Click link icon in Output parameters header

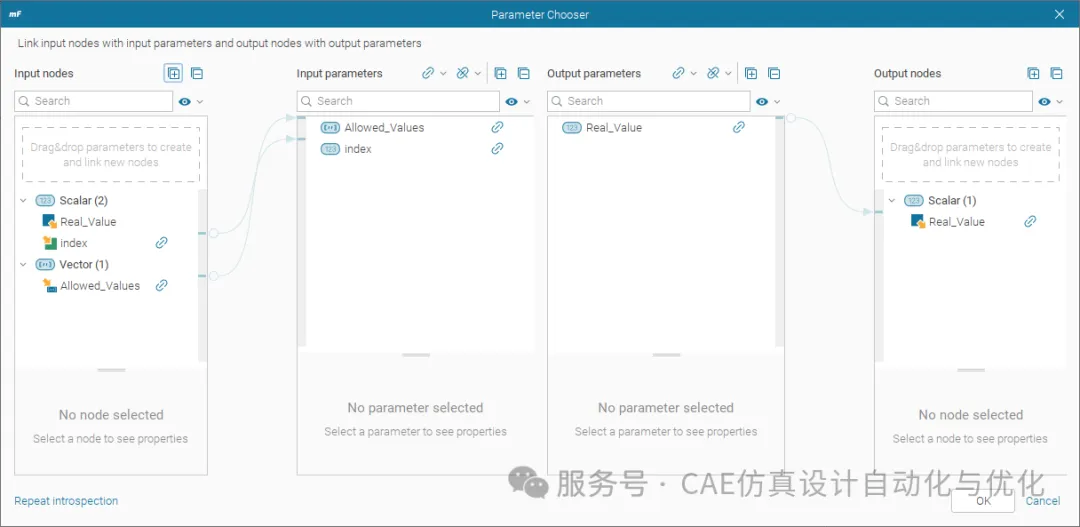(x=678, y=73)
